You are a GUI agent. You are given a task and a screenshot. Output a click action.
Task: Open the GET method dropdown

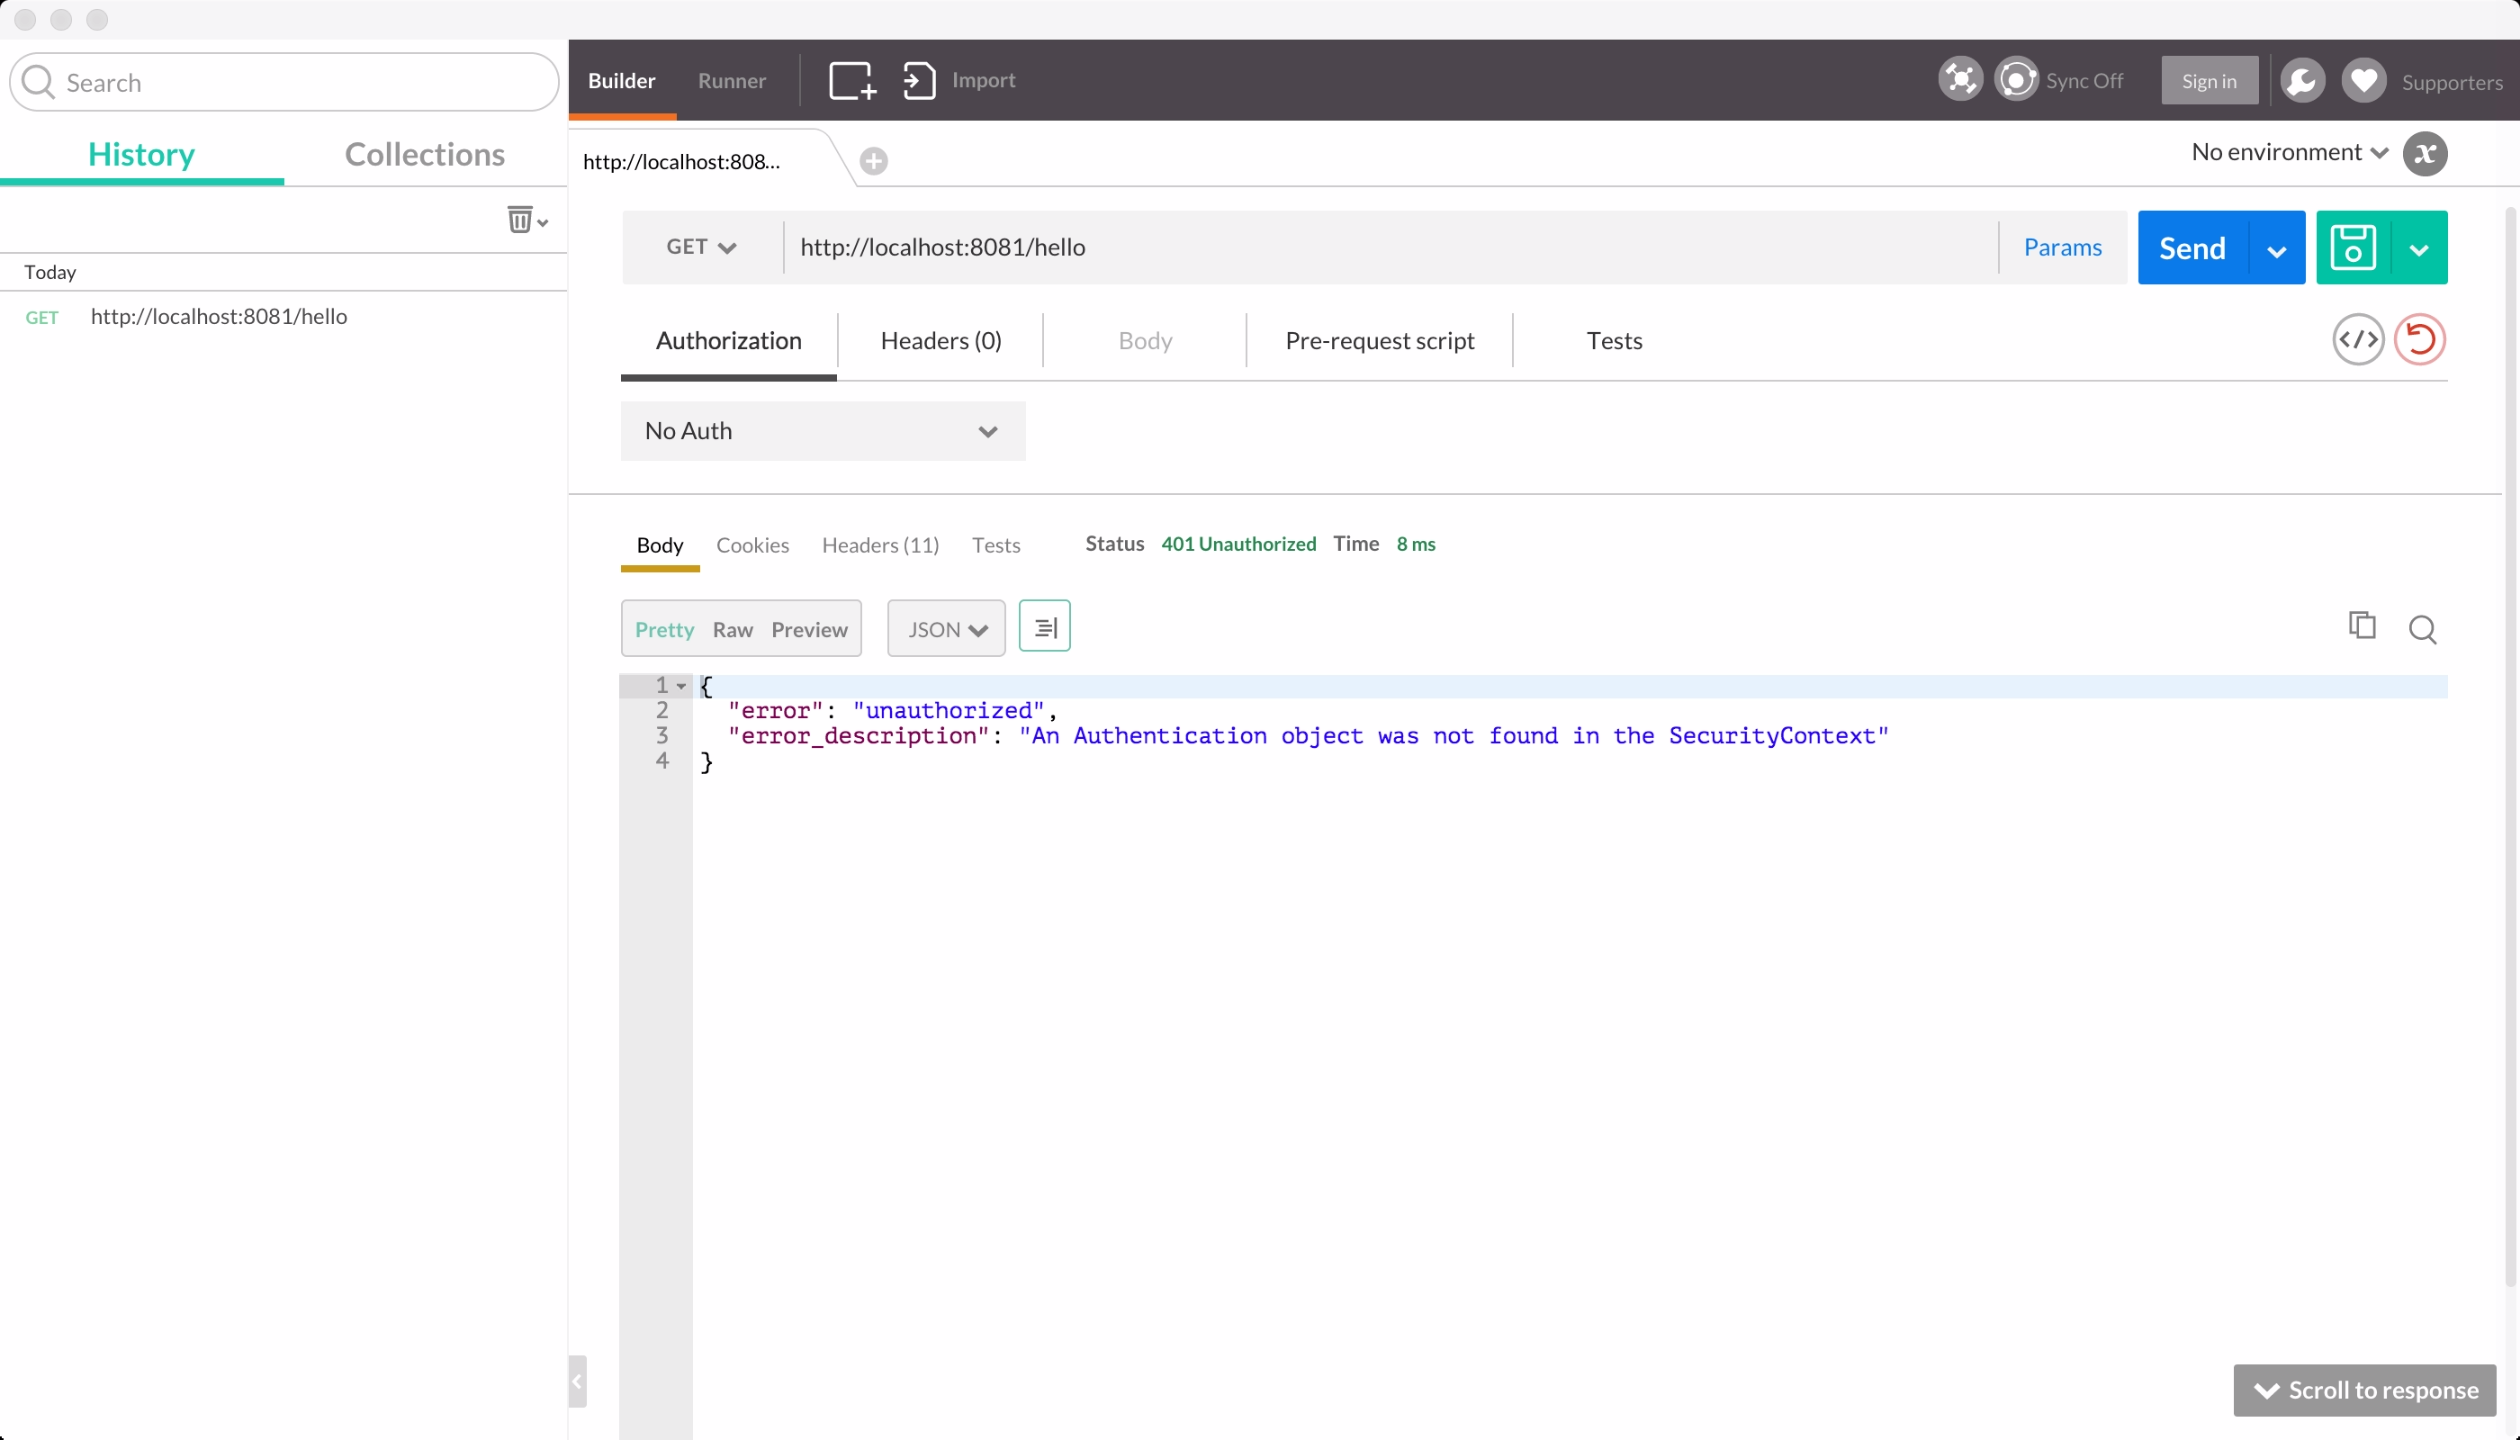701,247
